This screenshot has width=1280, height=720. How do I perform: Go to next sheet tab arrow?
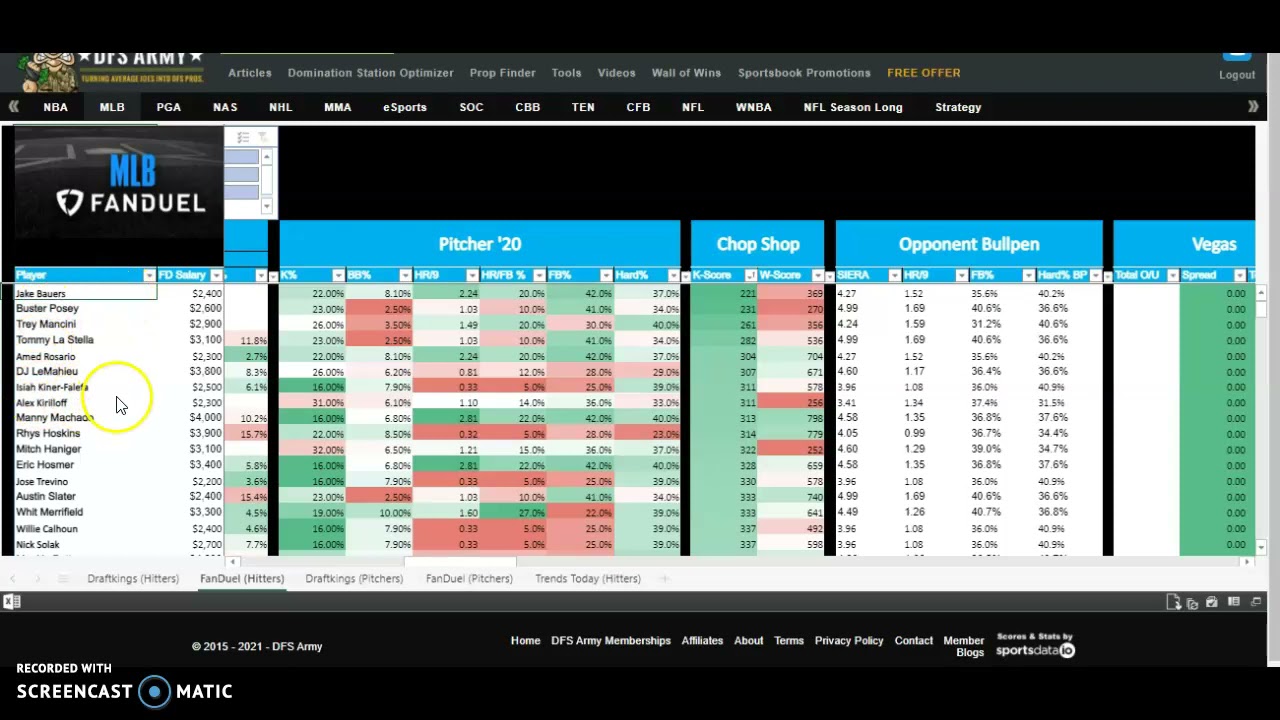[x=38, y=579]
